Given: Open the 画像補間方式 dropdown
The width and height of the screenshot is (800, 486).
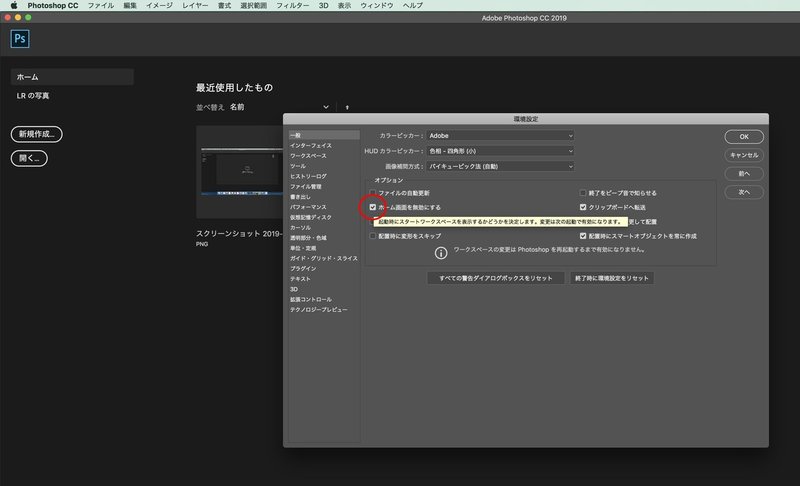Looking at the screenshot, I should click(501, 166).
